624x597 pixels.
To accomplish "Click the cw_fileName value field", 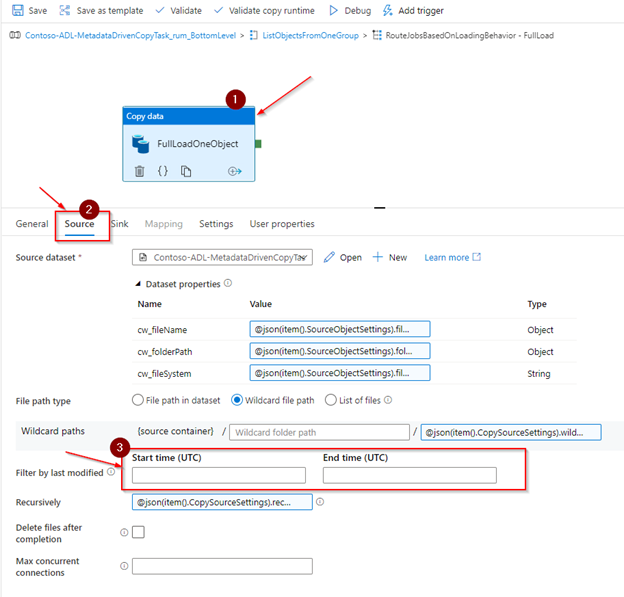I will pyautogui.click(x=340, y=329).
